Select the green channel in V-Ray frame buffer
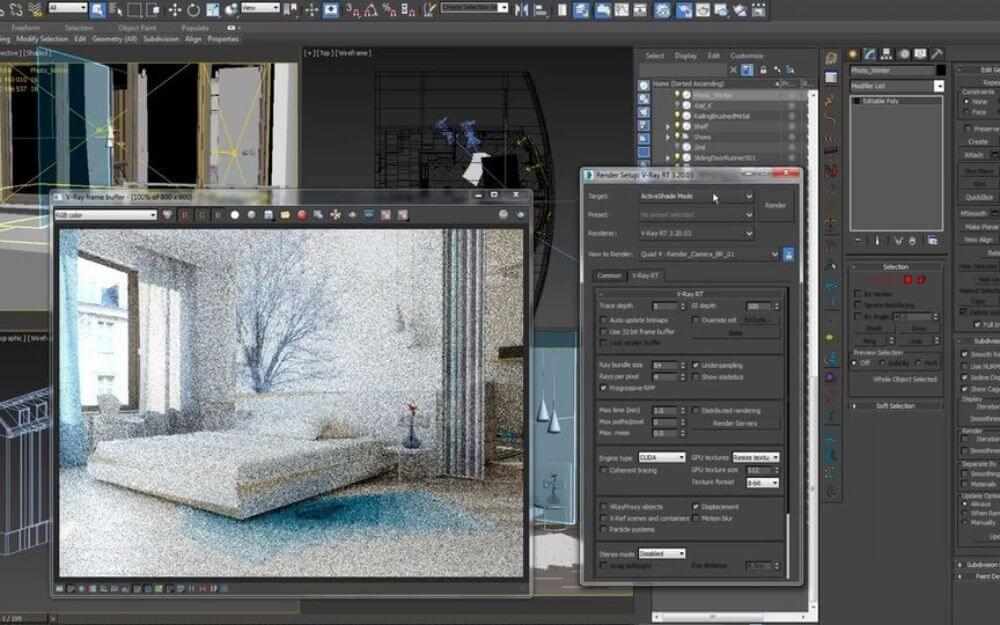The width and height of the screenshot is (1000, 625). (203, 215)
